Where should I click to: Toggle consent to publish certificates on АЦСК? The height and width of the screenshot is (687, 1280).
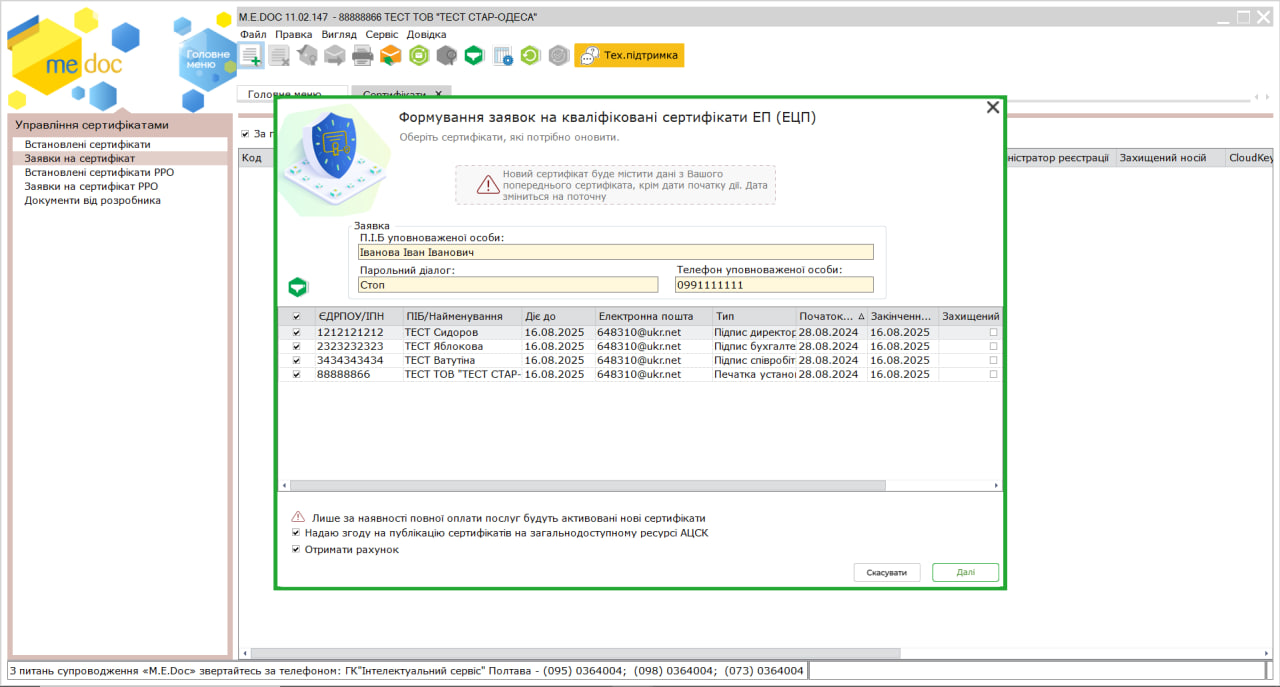tap(296, 533)
